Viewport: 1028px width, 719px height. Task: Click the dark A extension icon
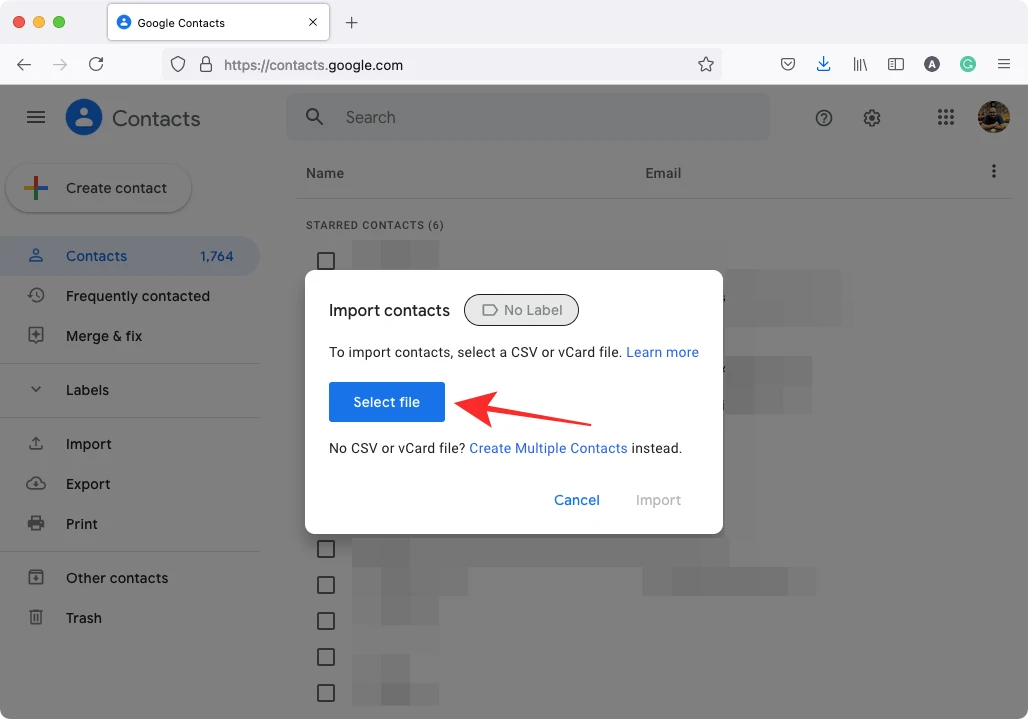[x=932, y=64]
